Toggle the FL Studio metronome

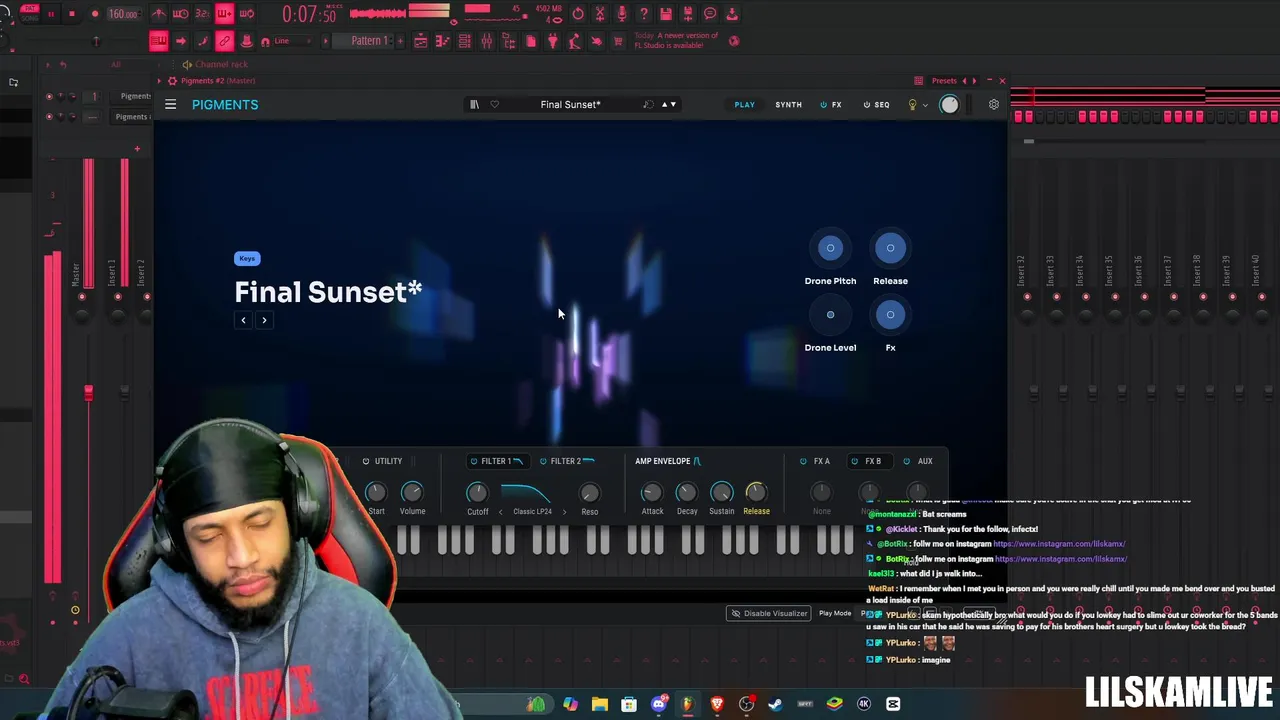pyautogui.click(x=158, y=14)
